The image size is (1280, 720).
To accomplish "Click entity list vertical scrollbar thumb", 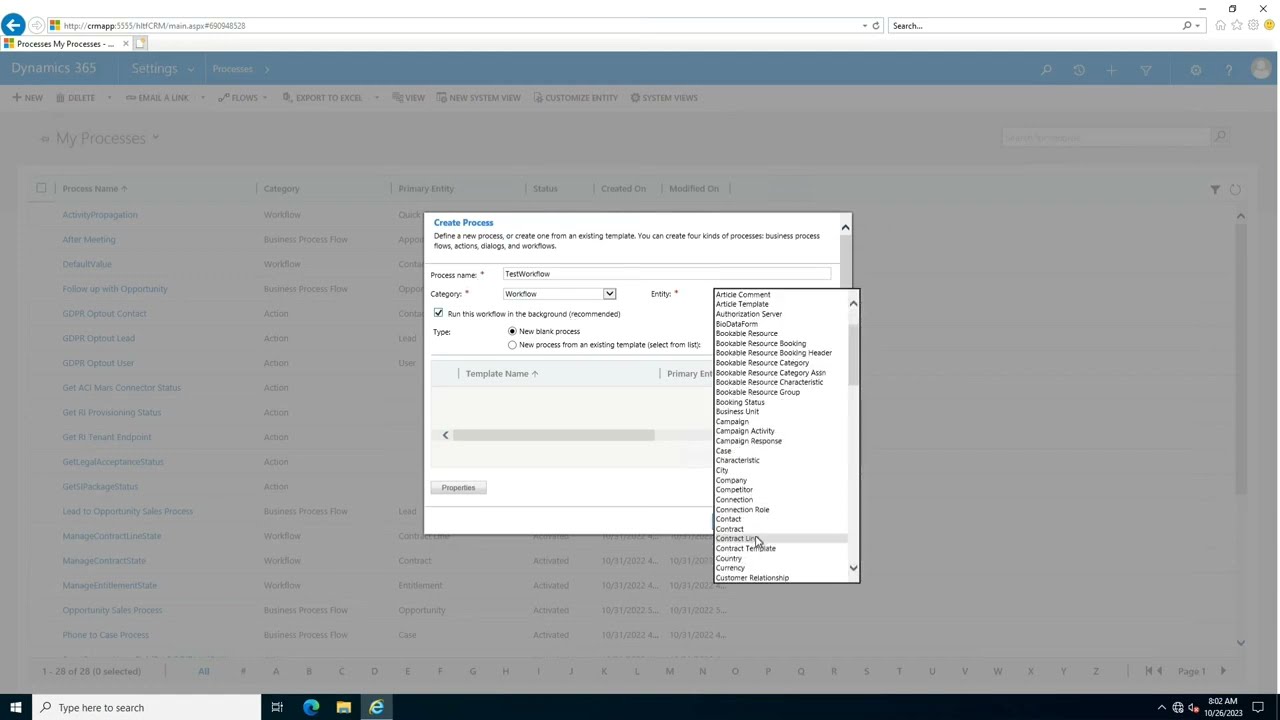I will click(x=853, y=355).
